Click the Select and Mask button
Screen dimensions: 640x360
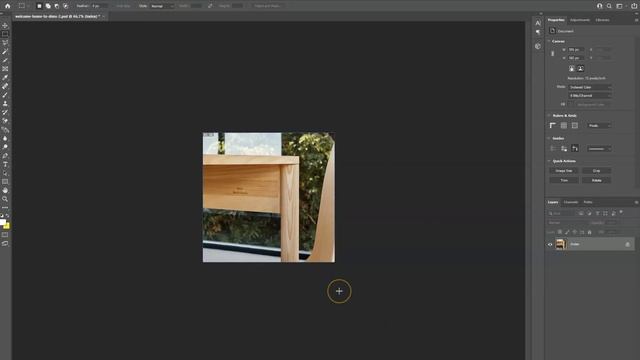pos(268,6)
